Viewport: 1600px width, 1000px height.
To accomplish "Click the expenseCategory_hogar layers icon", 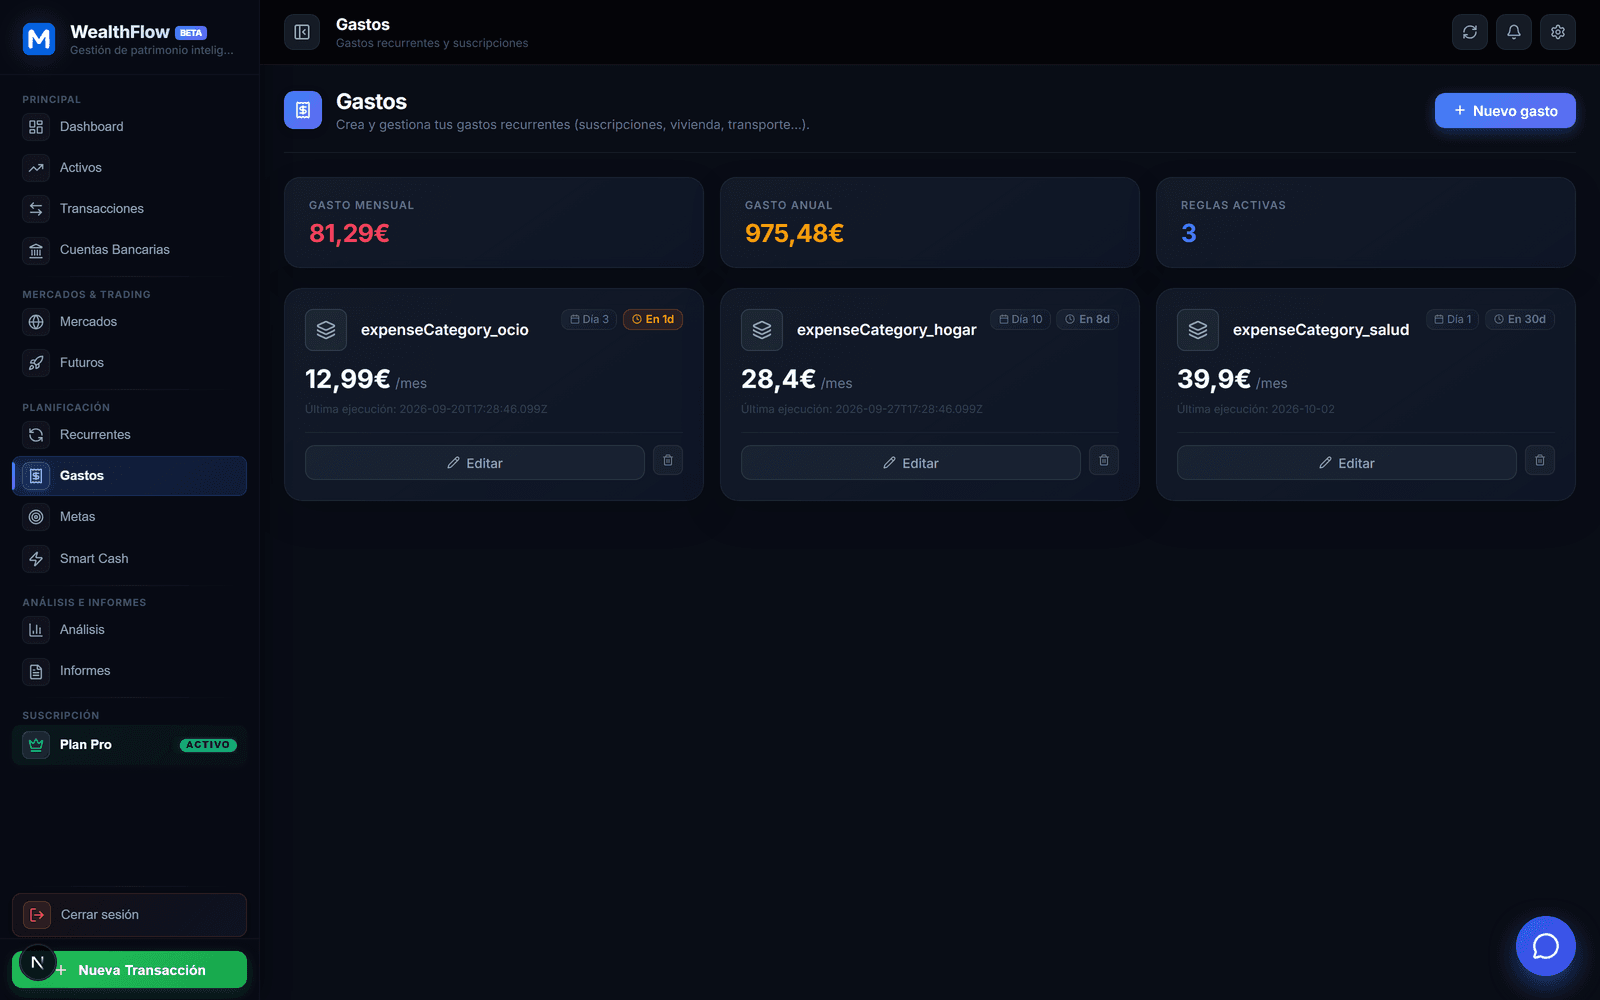I will click(x=762, y=330).
